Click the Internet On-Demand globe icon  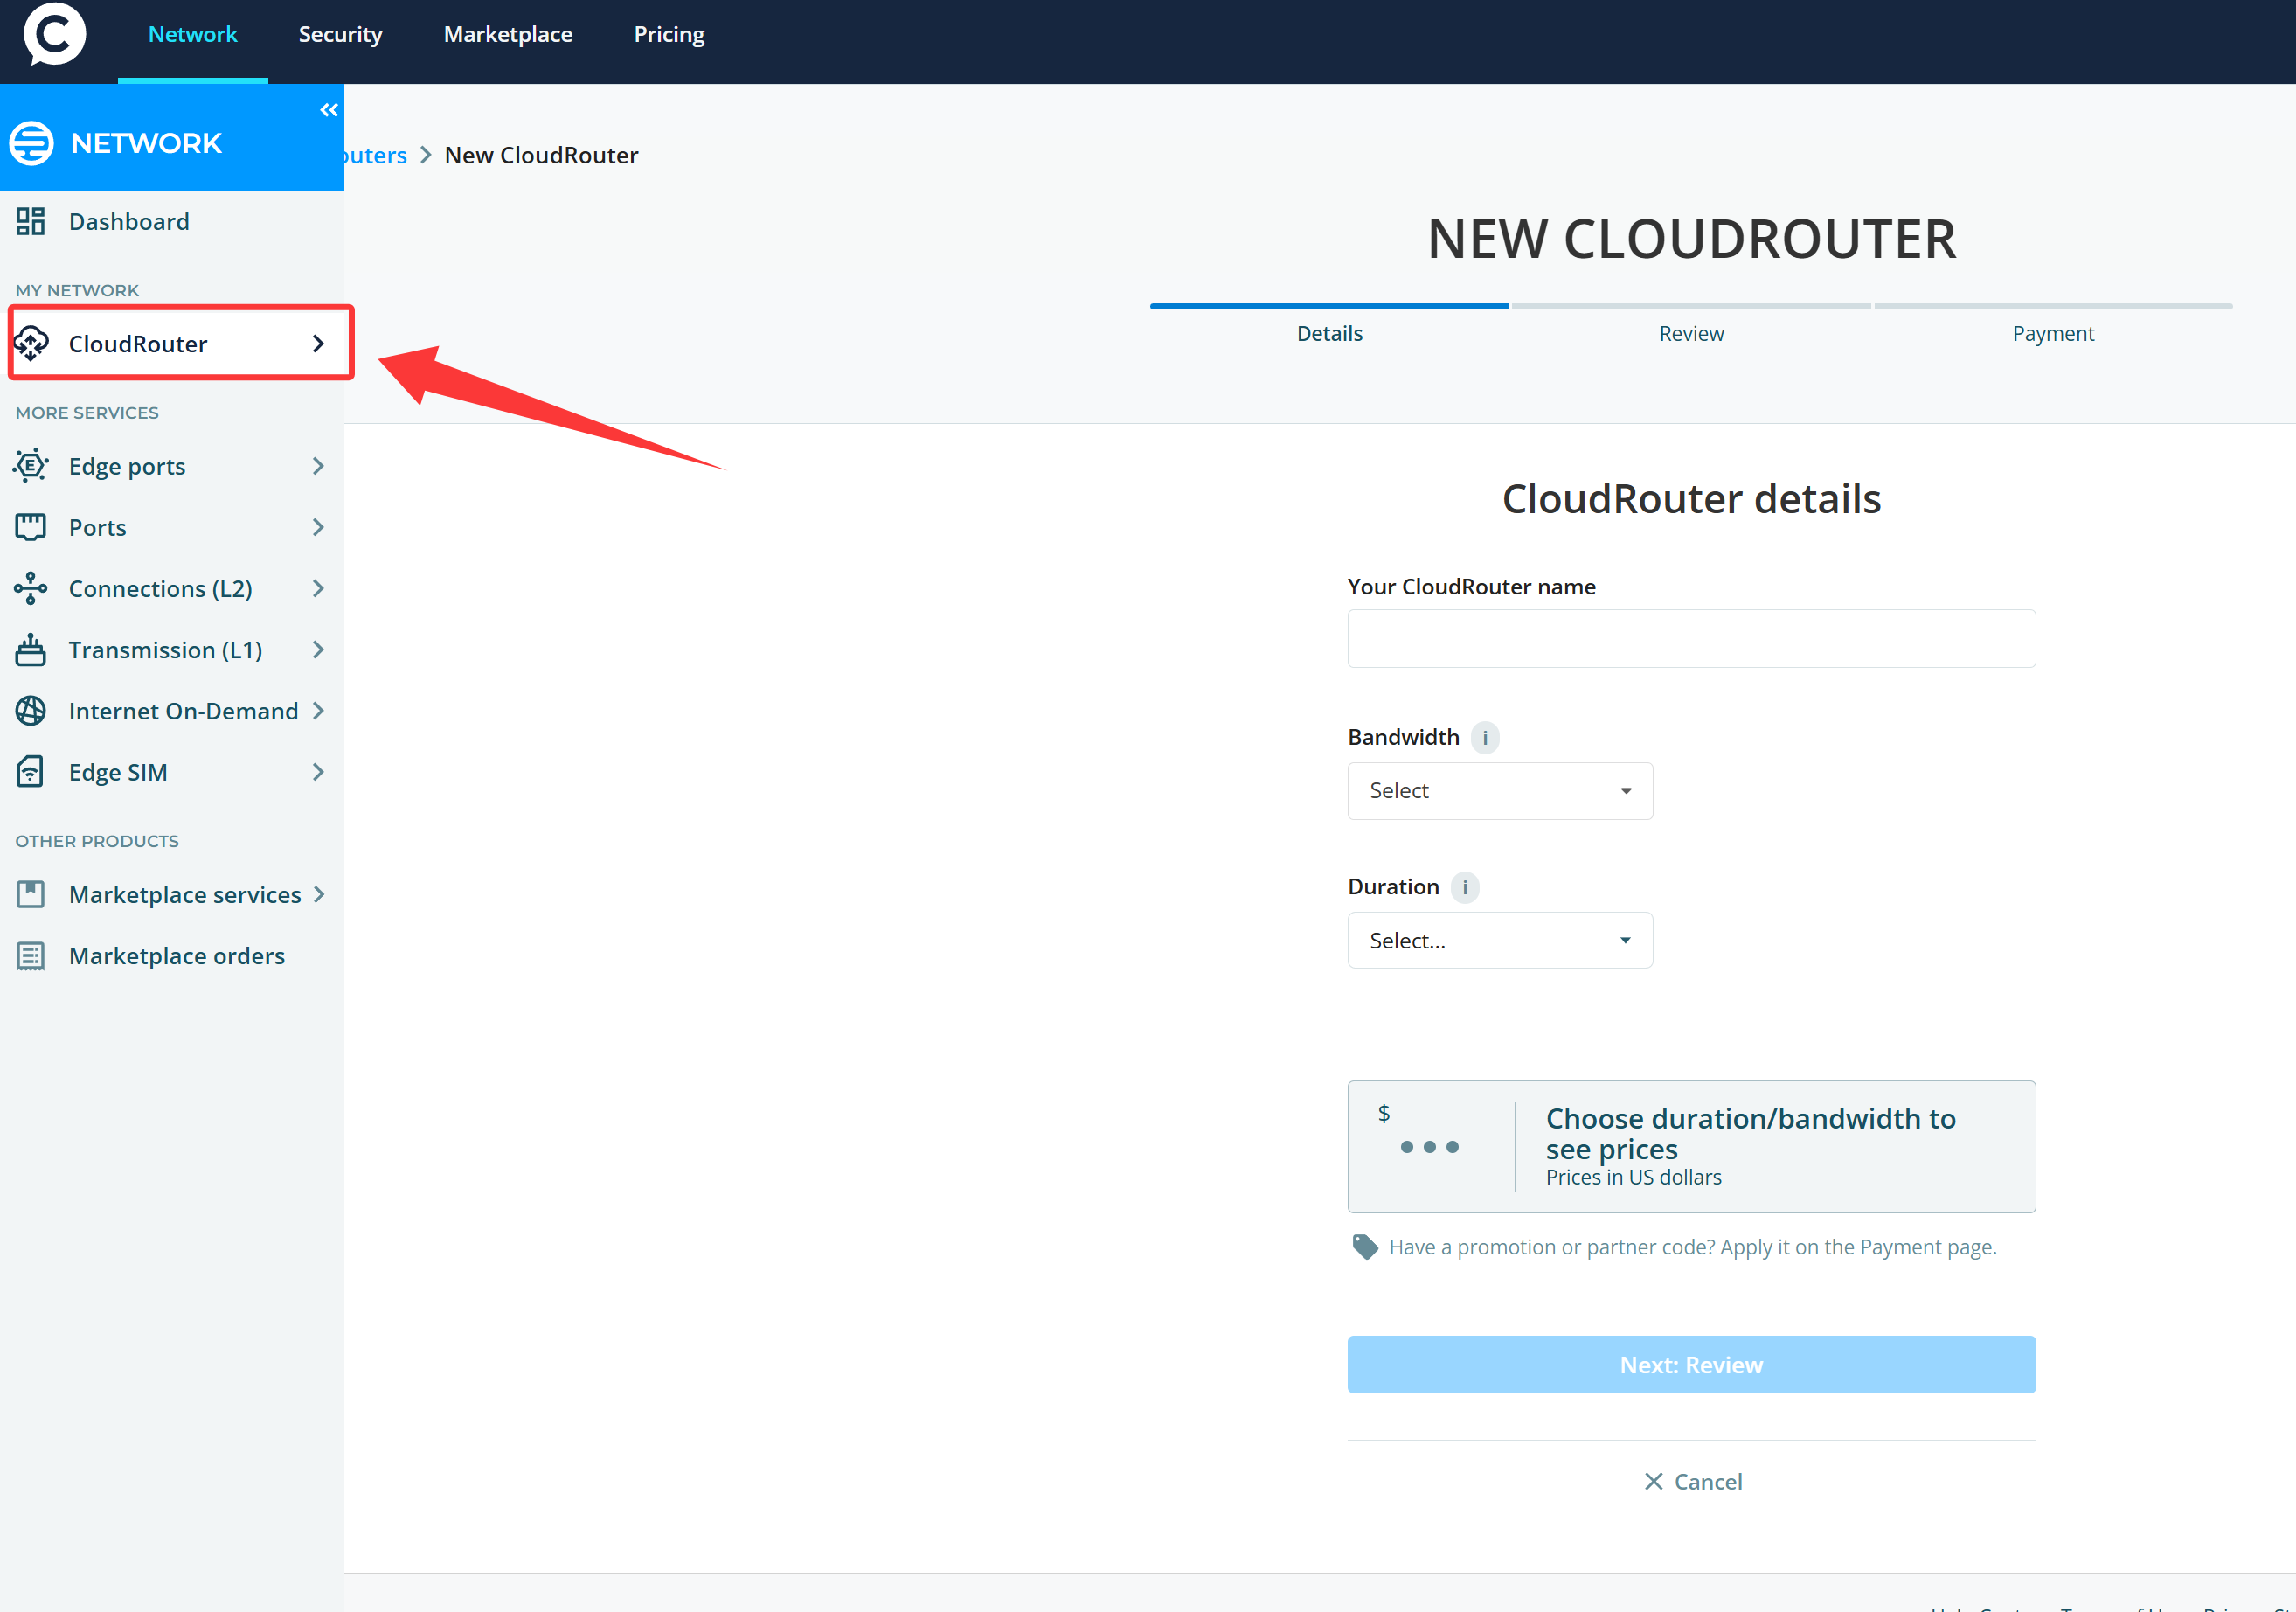tap(31, 711)
